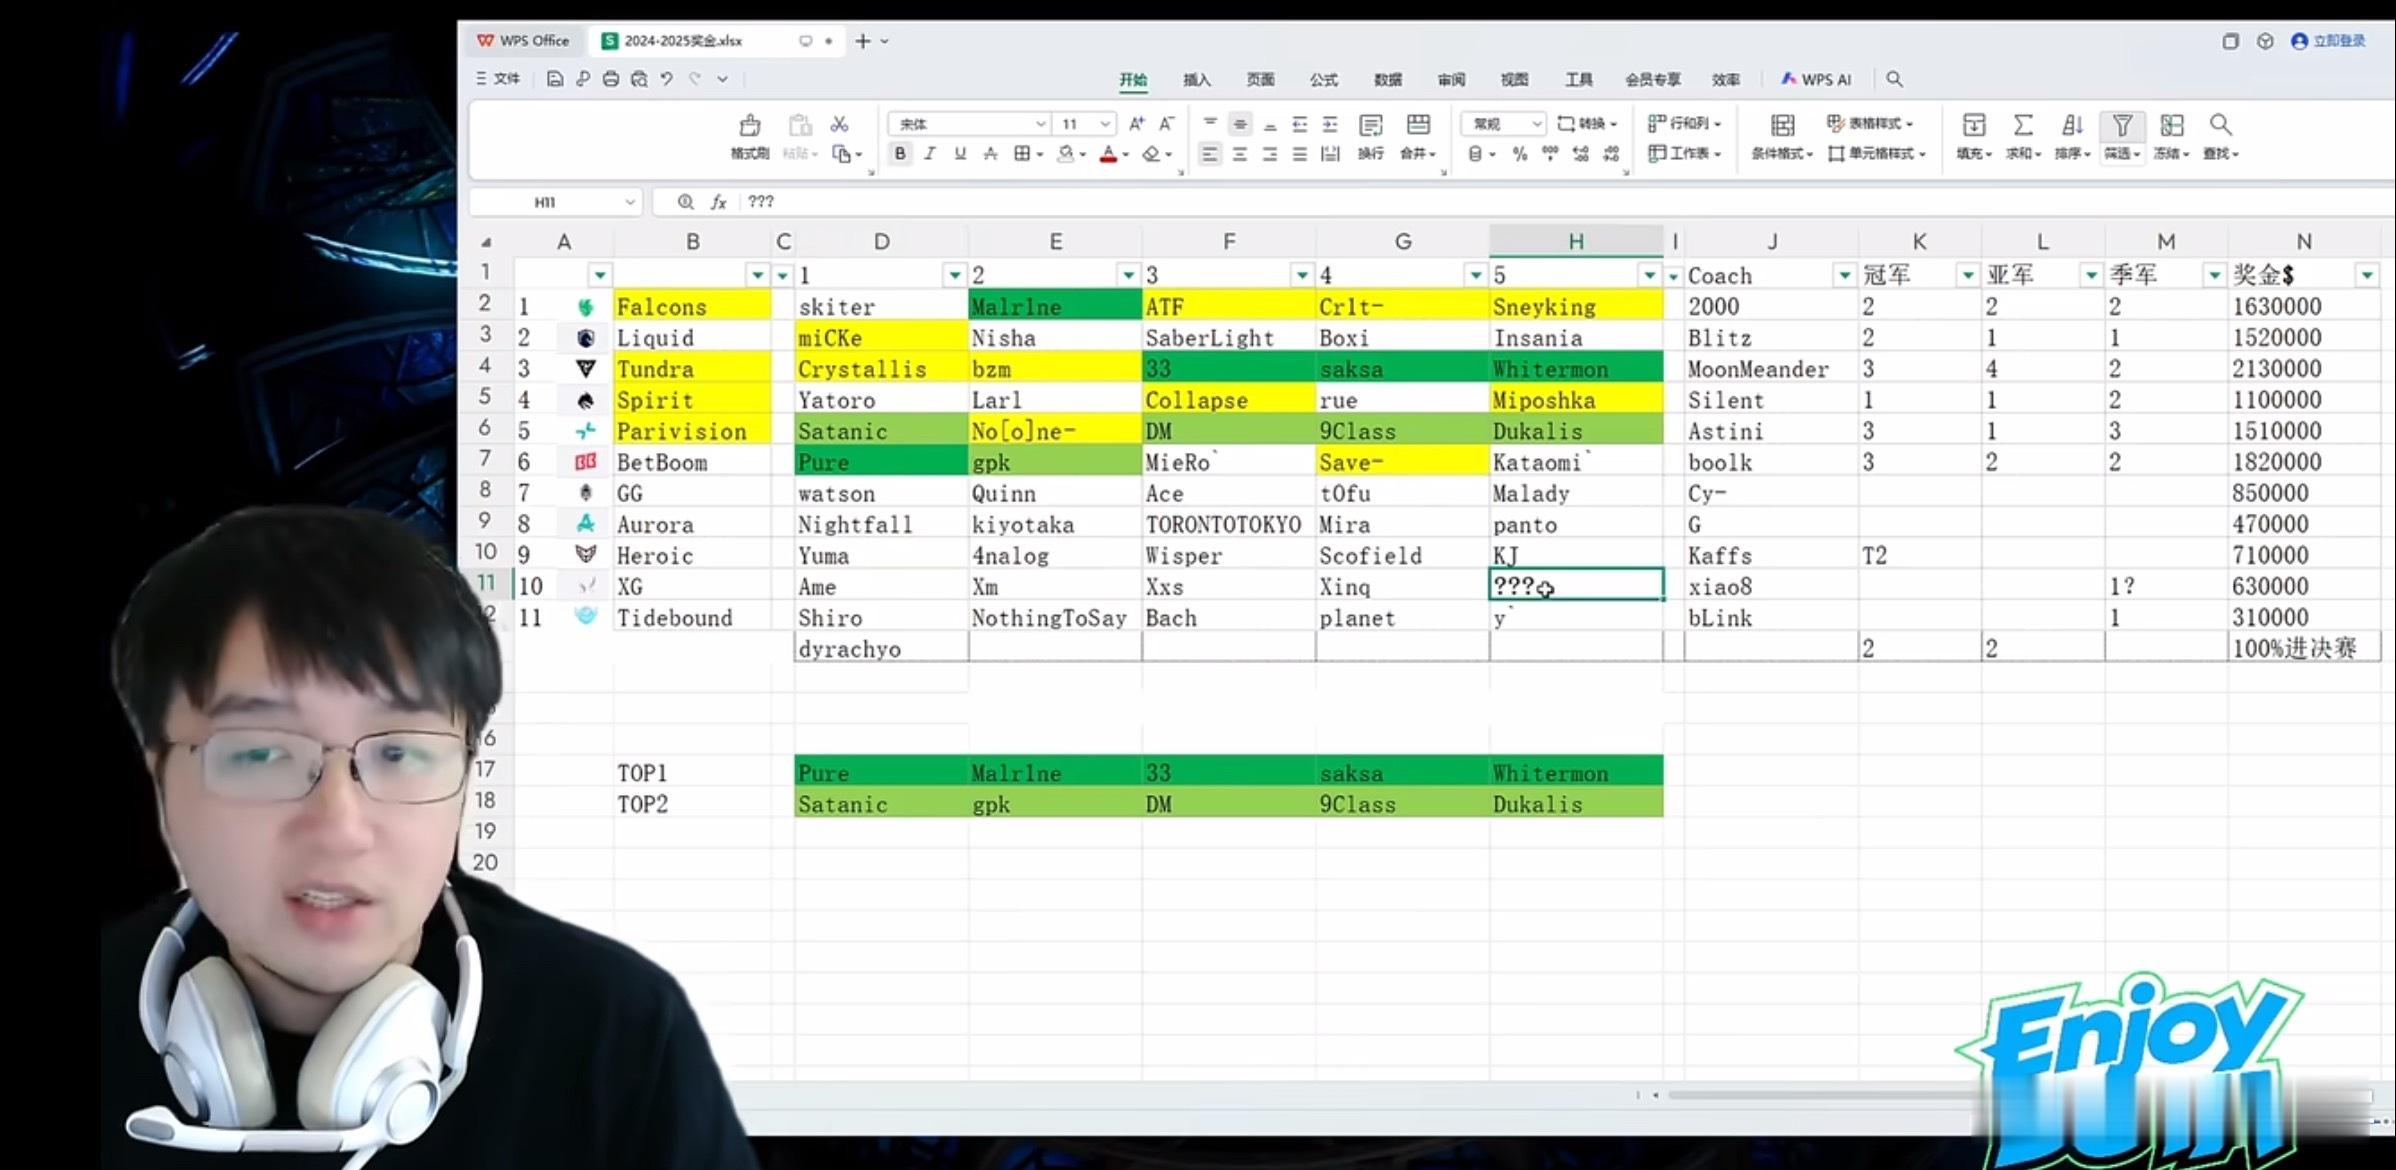
Task: Click the search magnifier beside WPS AI
Action: pos(1894,79)
